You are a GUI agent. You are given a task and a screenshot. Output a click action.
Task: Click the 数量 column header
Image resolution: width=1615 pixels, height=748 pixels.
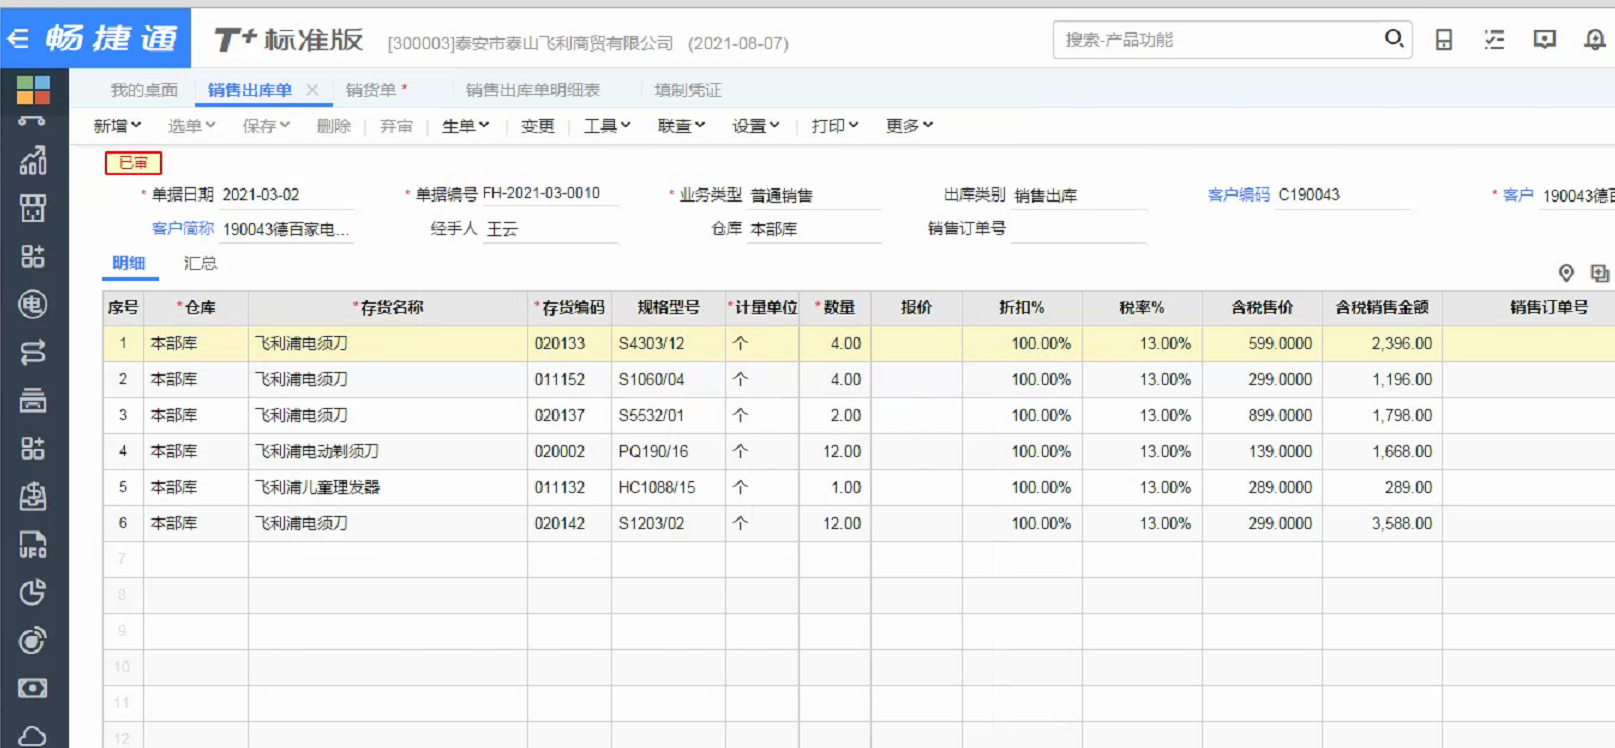pyautogui.click(x=835, y=308)
